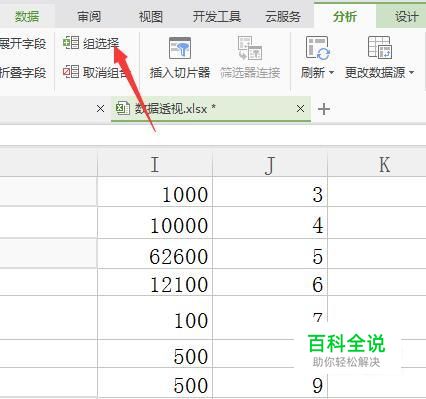This screenshot has height=399, width=426.
Task: Select the column J cell with 6
Action: pyautogui.click(x=270, y=283)
